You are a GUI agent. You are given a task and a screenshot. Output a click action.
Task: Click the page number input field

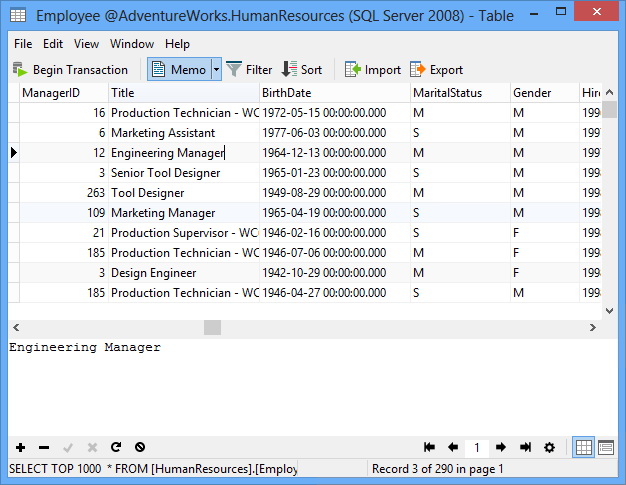[477, 448]
